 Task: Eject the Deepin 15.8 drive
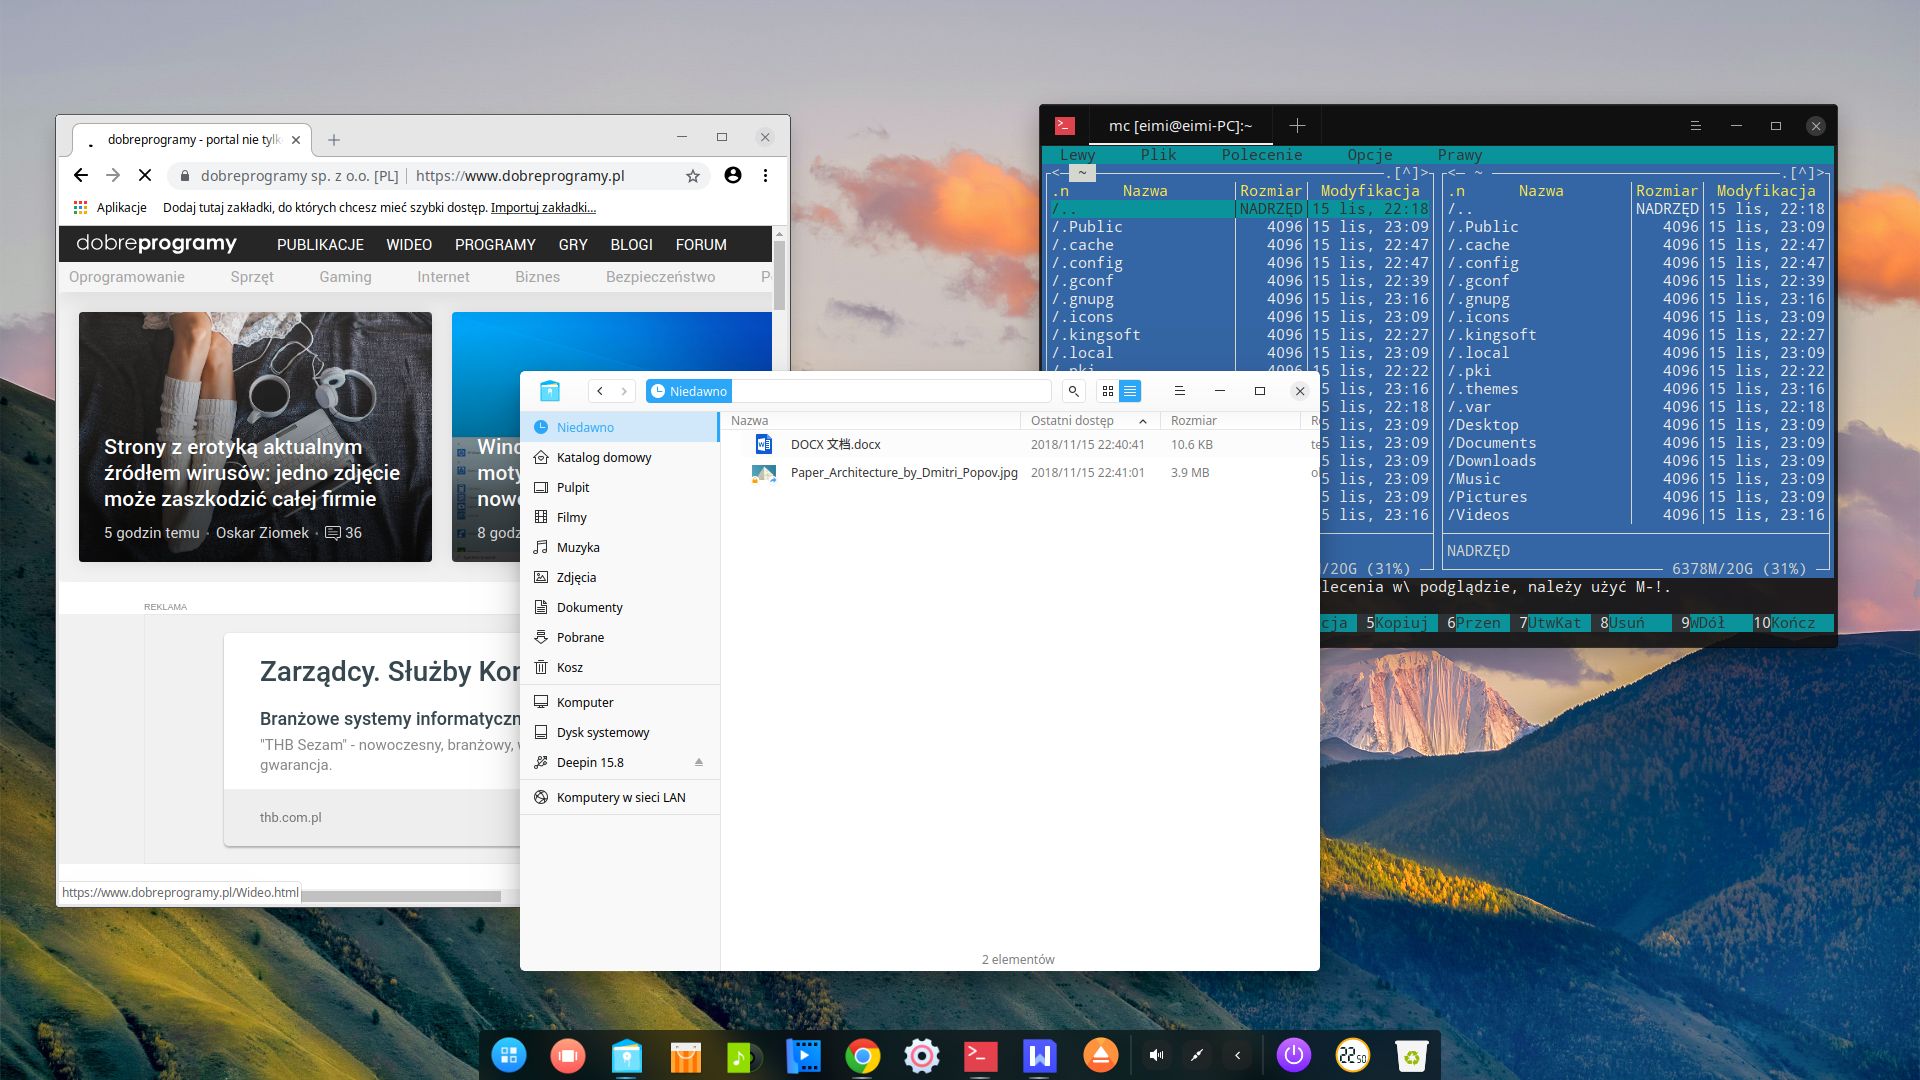pyautogui.click(x=698, y=762)
